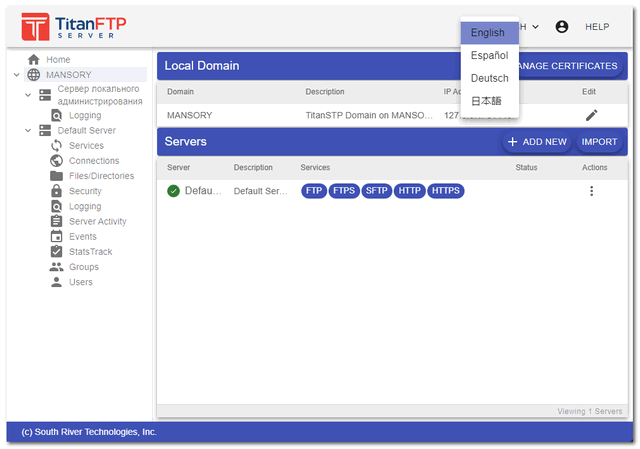Select MANSORY domain in the tree
The height and width of the screenshot is (449, 640).
[x=69, y=75]
